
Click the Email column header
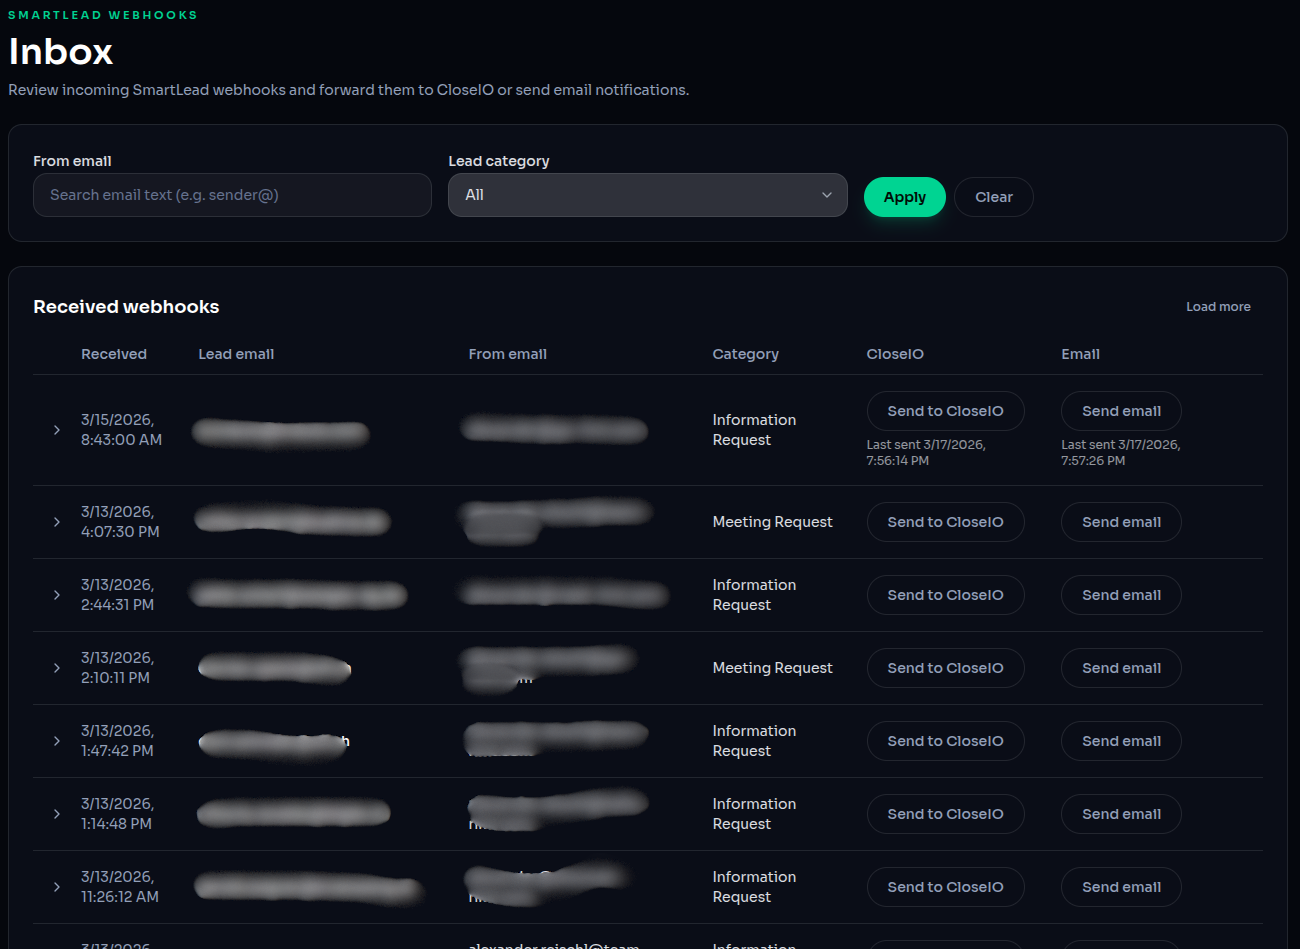click(x=1080, y=354)
